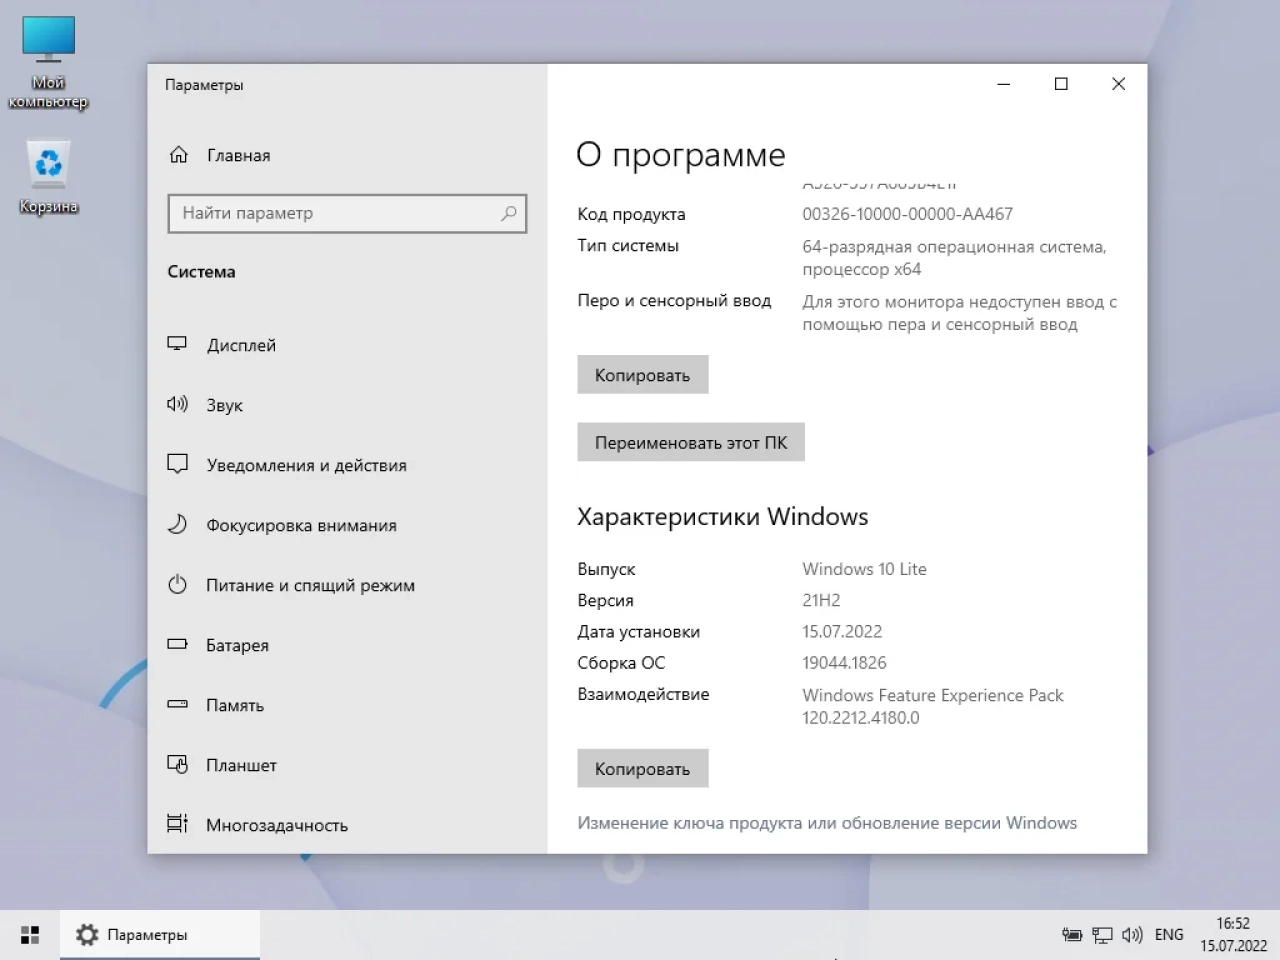Select the Планшет tablet icon

coord(177,764)
